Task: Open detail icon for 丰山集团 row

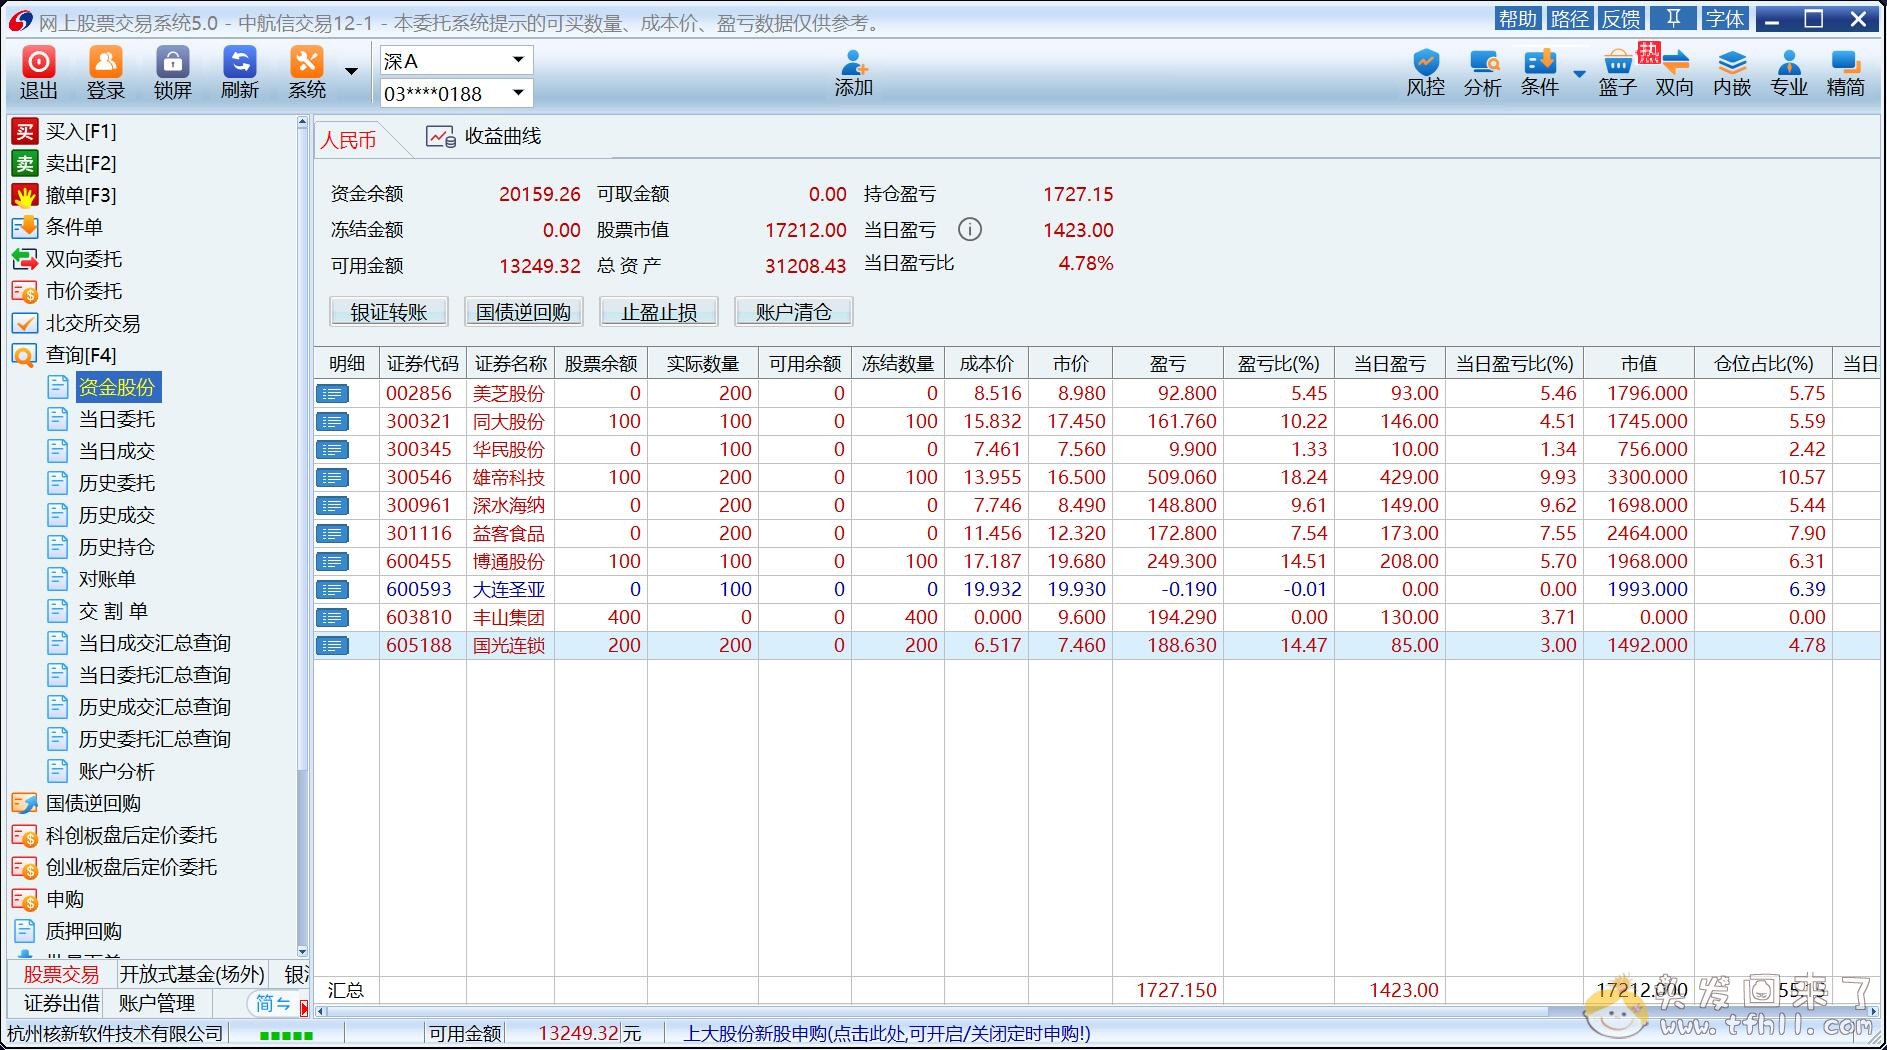Action: (x=333, y=618)
